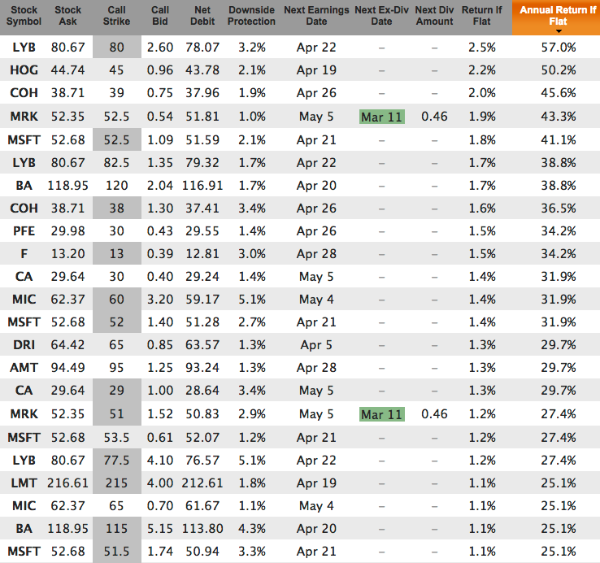Click 45.6% annual return value
The image size is (600, 563).
(x=558, y=93)
